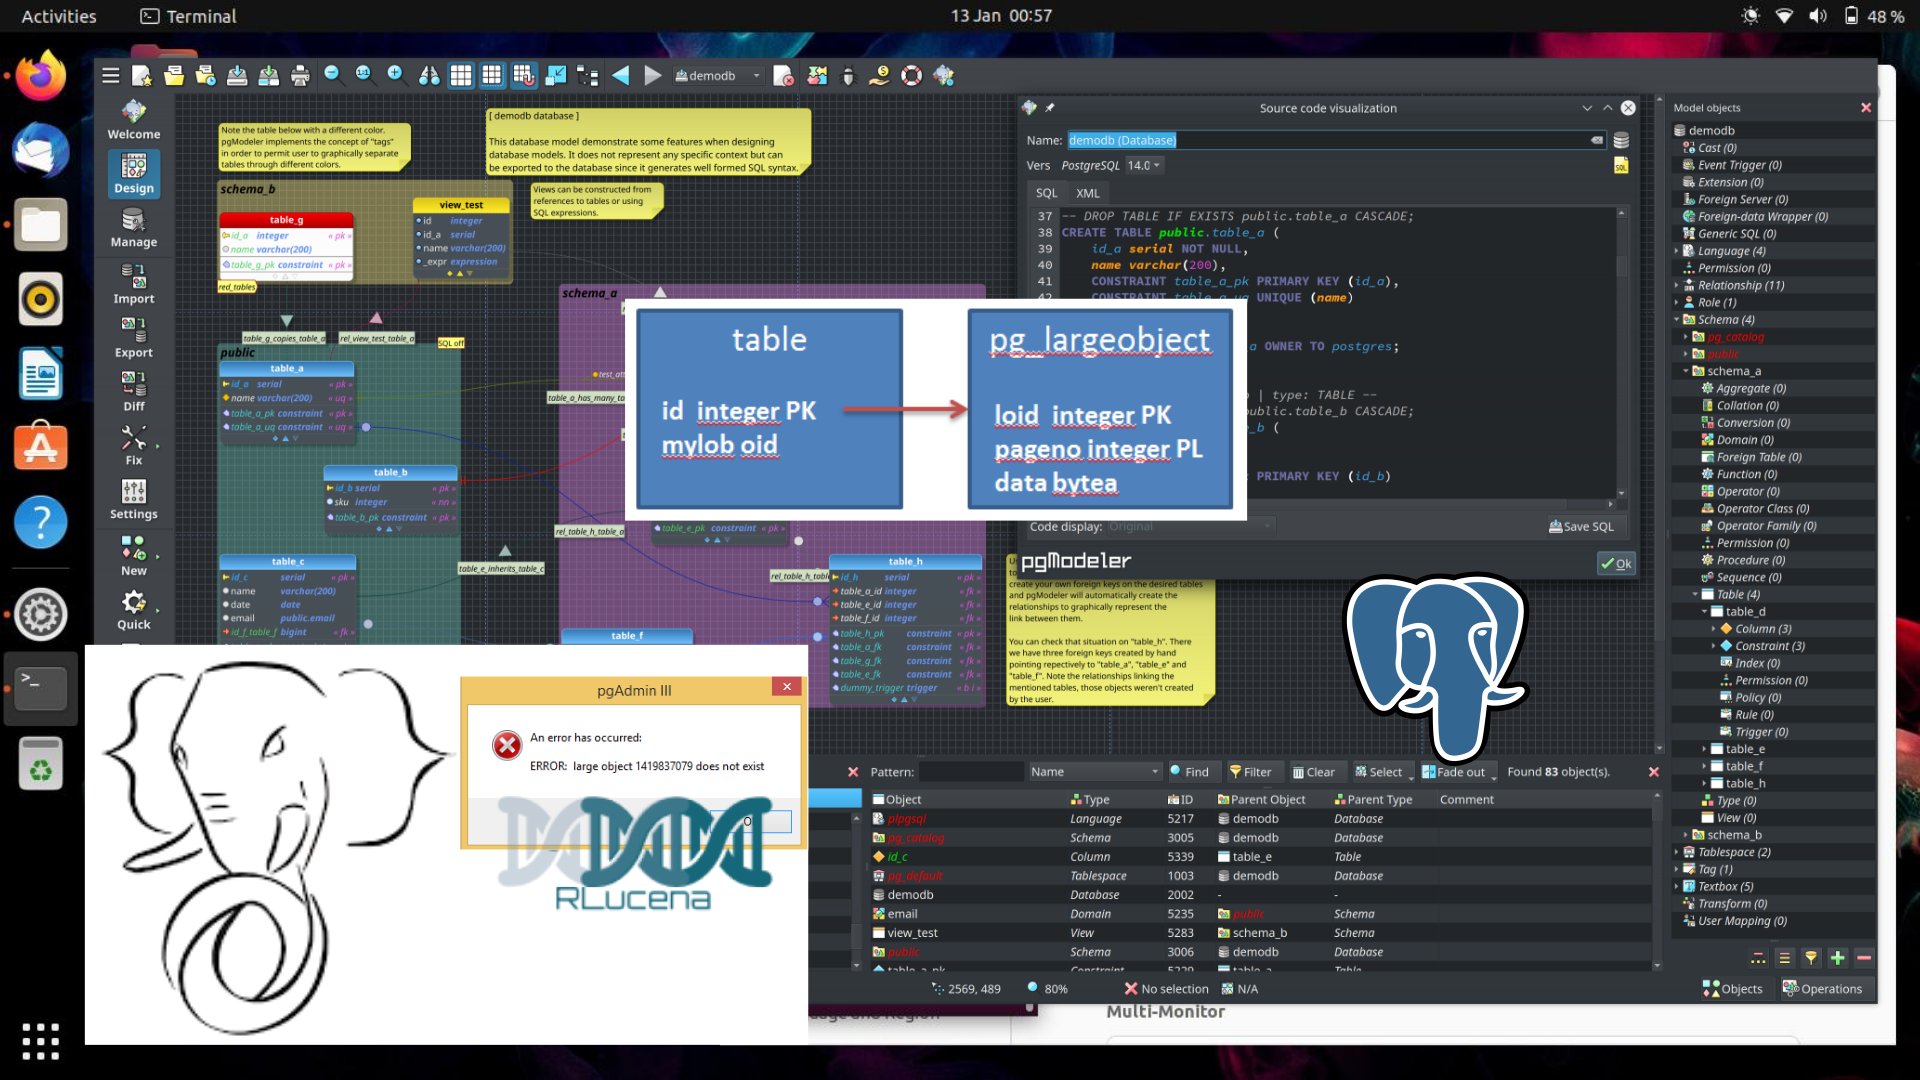Activate the Design view toggle
Screen dimensions: 1920x1080
[x=134, y=174]
